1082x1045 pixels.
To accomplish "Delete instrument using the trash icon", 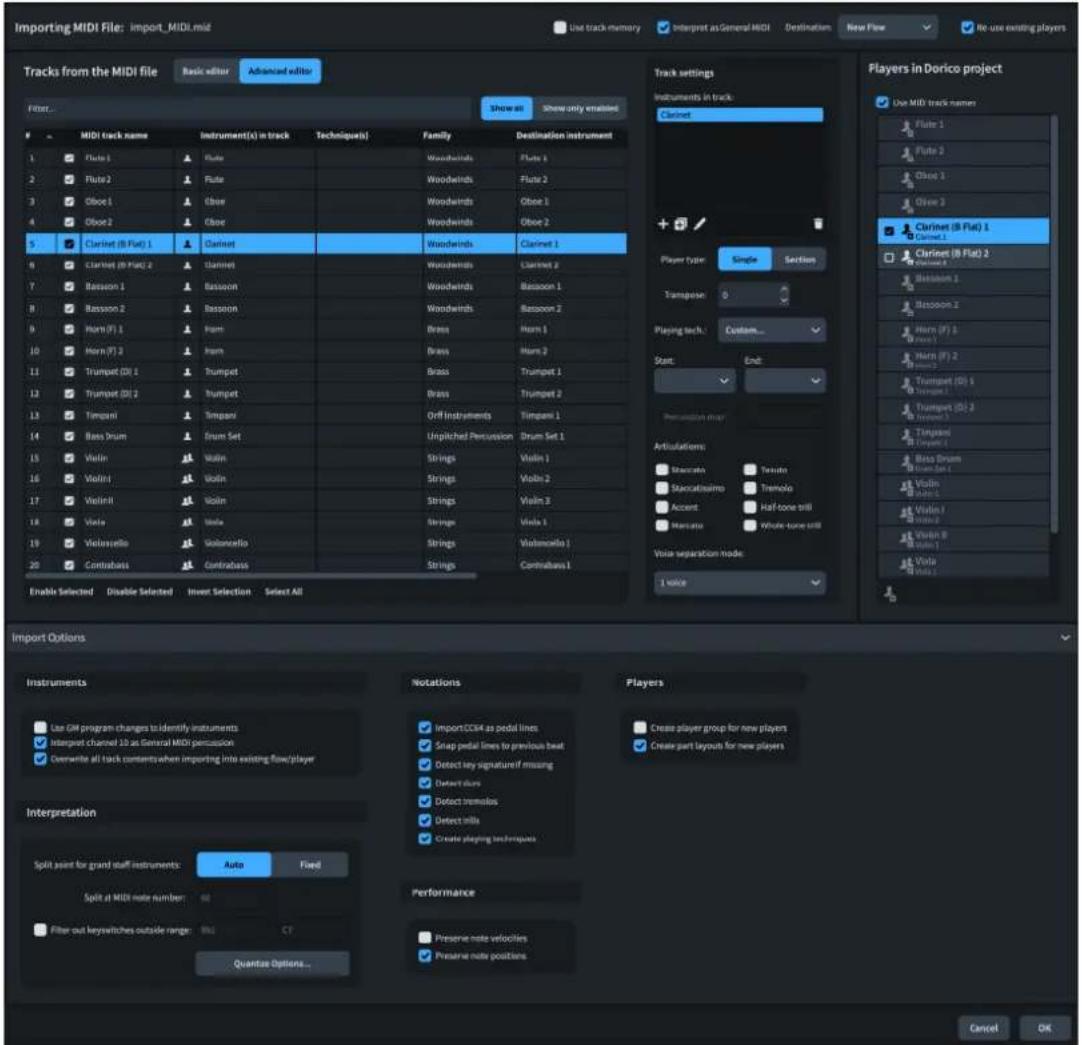I will 818,224.
